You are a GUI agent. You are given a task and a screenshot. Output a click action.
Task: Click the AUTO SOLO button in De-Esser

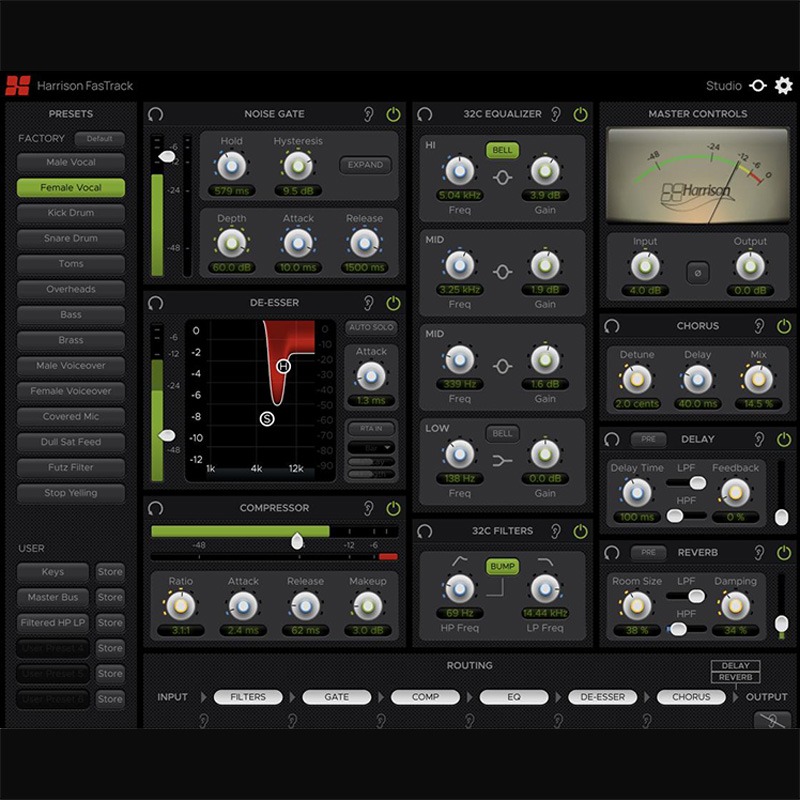click(371, 328)
